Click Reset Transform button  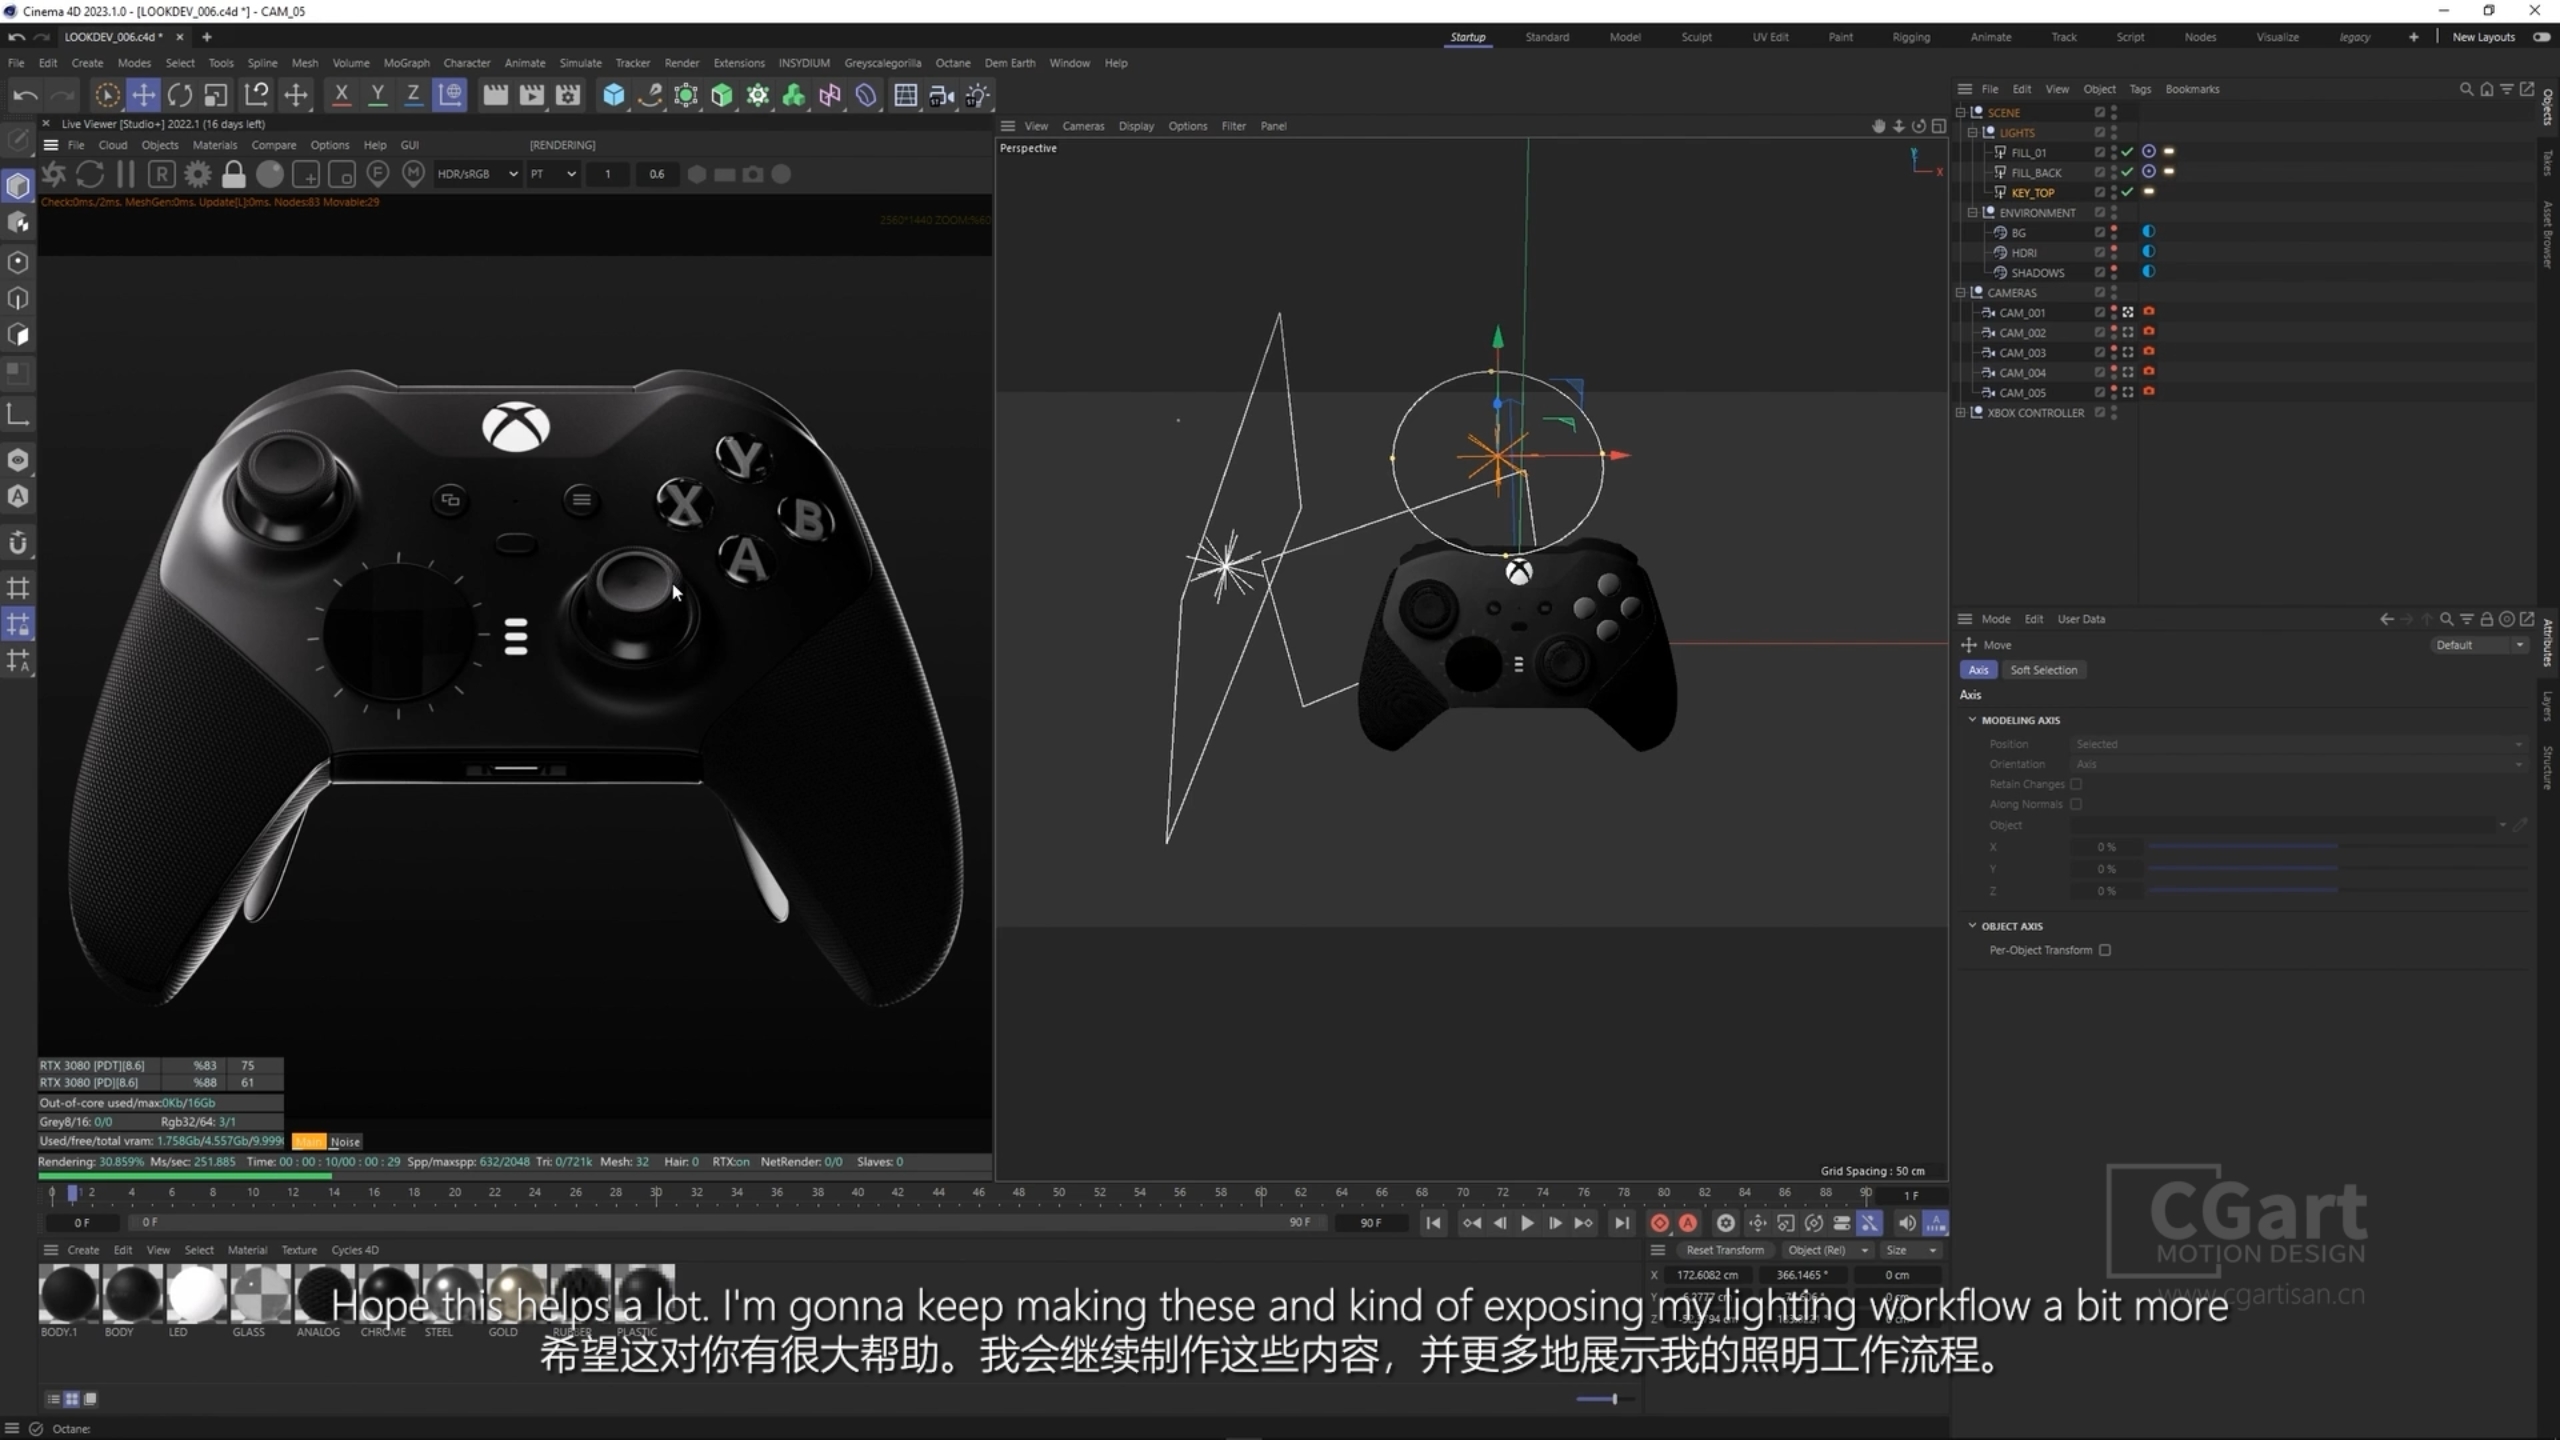pos(1725,1250)
